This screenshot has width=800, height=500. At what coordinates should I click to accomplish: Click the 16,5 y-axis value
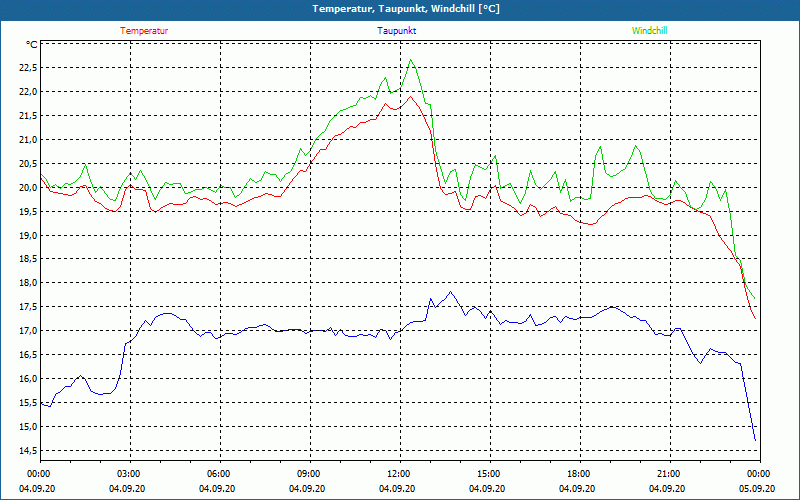[x=28, y=355]
